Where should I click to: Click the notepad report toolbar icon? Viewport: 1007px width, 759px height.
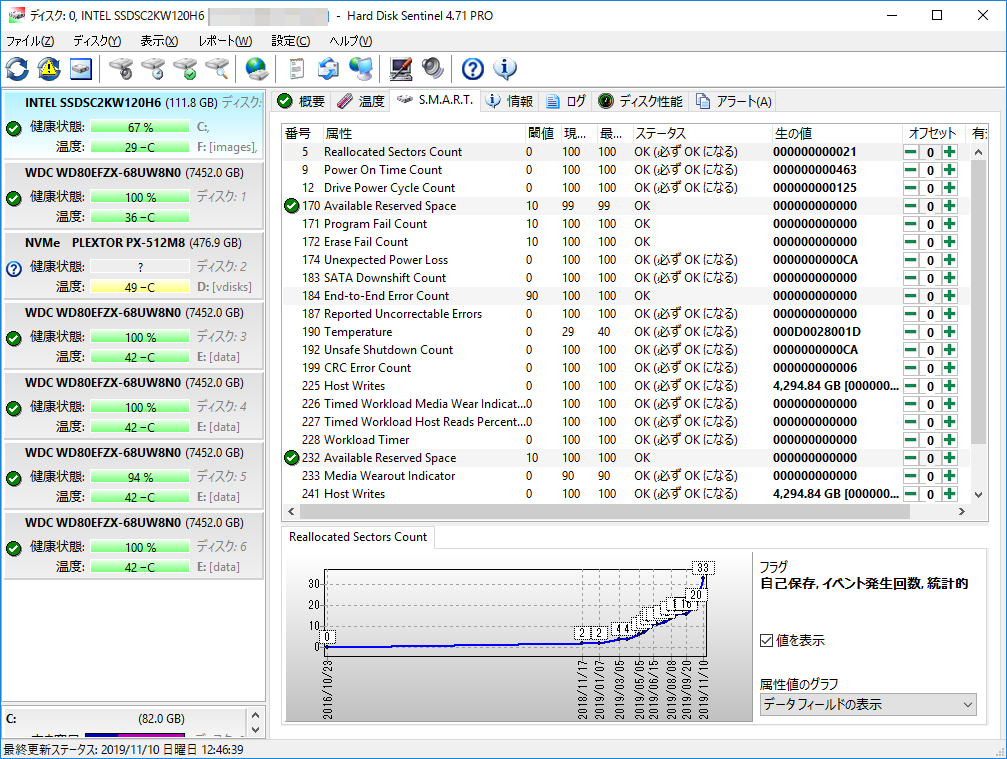click(x=296, y=69)
